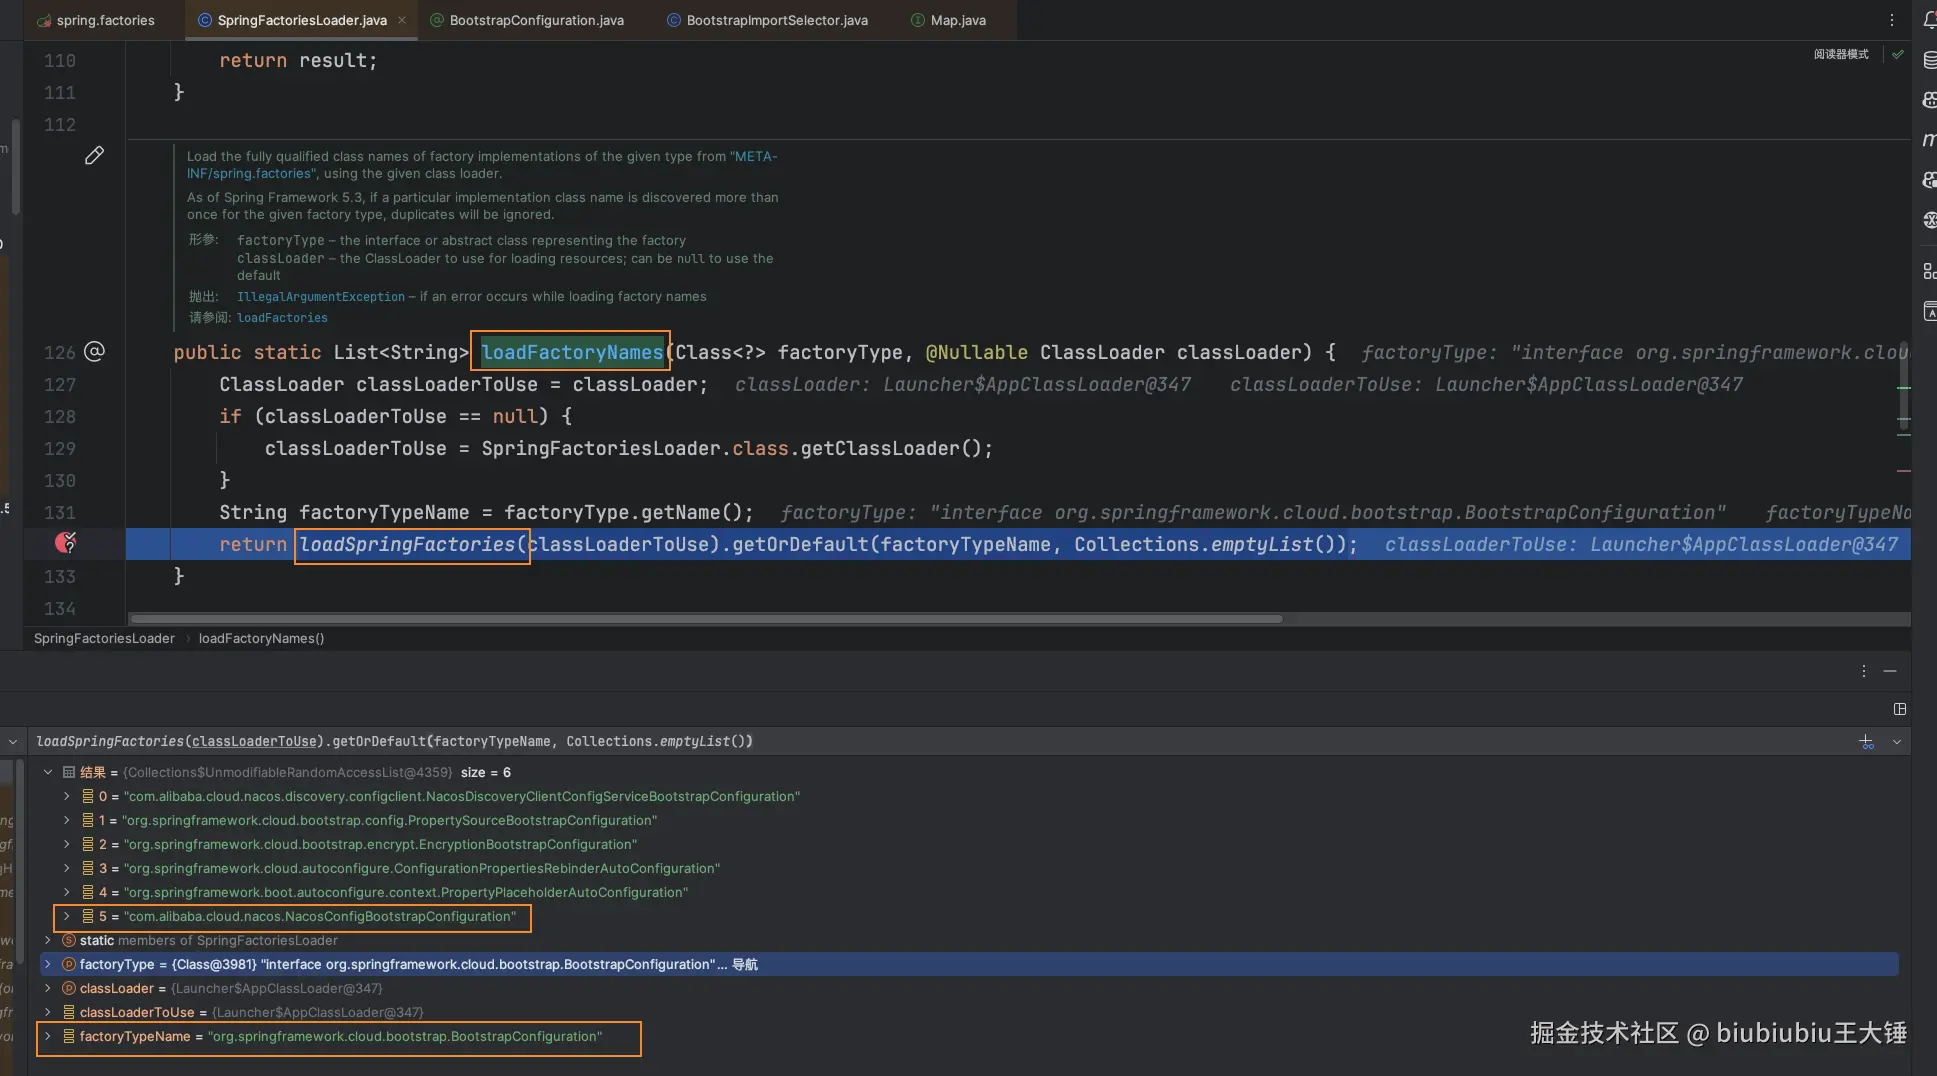Click the edit pencil icon beside the rendered doc comment
The height and width of the screenshot is (1076, 1937).
tap(94, 155)
